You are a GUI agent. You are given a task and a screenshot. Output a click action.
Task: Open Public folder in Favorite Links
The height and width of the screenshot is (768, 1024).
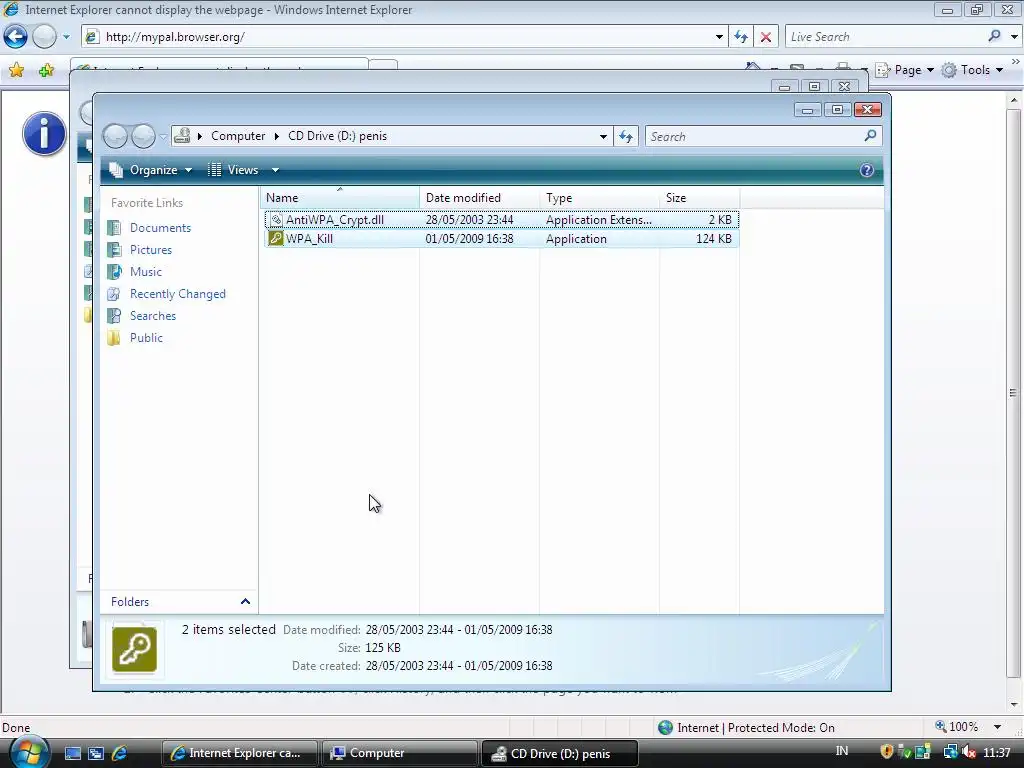pos(146,338)
